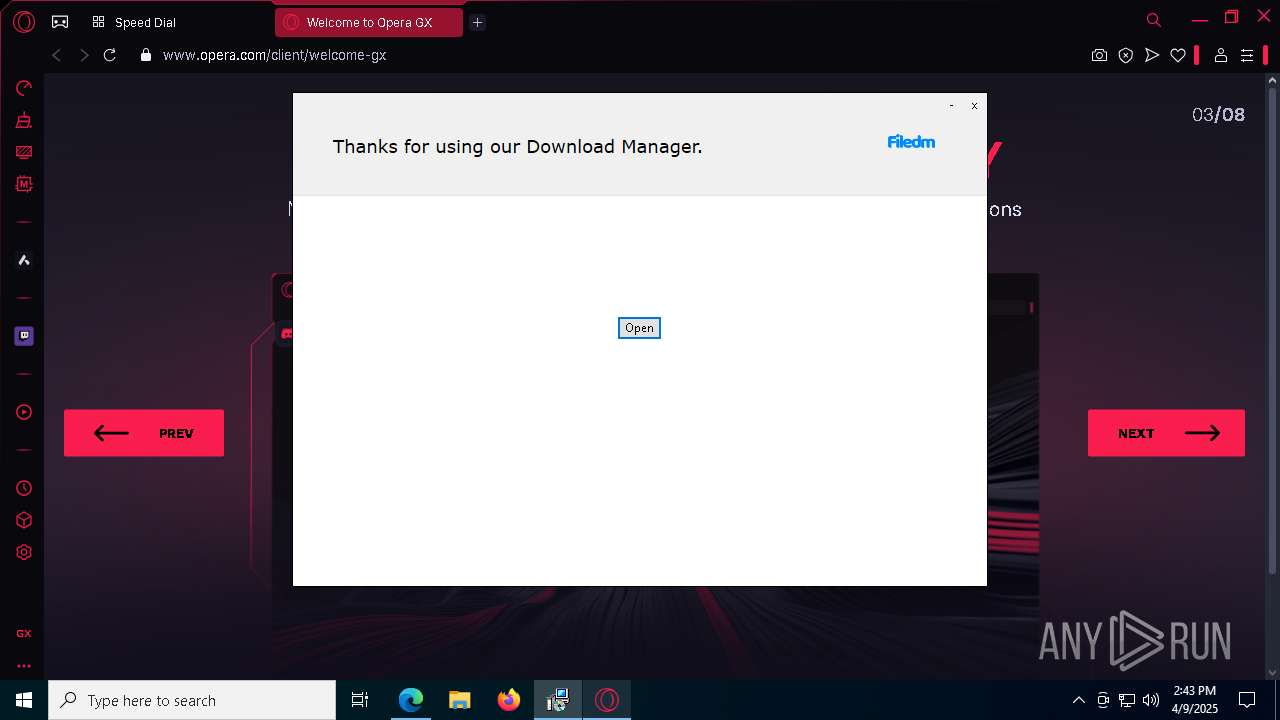Go forward with the browser forward arrow

(x=84, y=55)
